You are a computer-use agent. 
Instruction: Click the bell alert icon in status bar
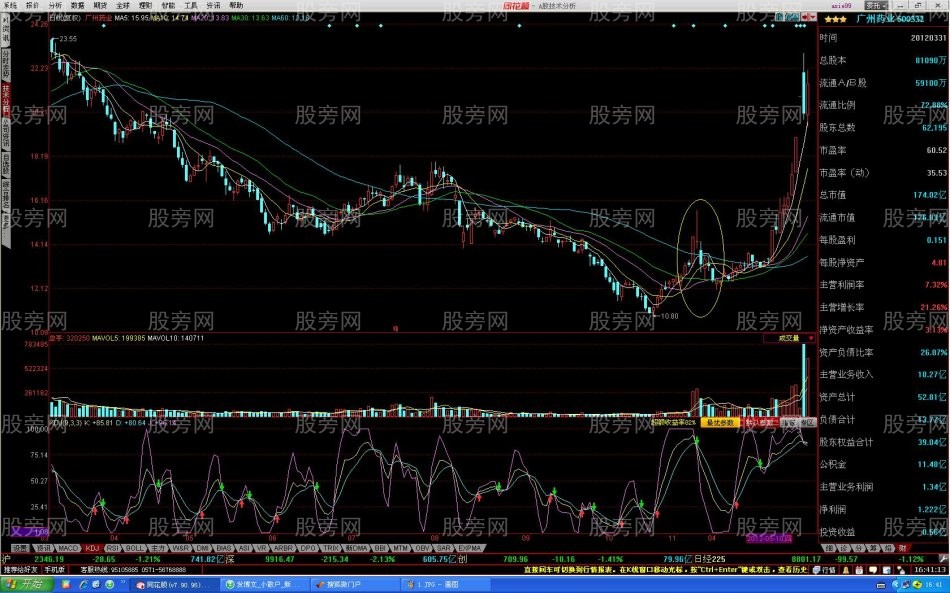tap(846, 570)
